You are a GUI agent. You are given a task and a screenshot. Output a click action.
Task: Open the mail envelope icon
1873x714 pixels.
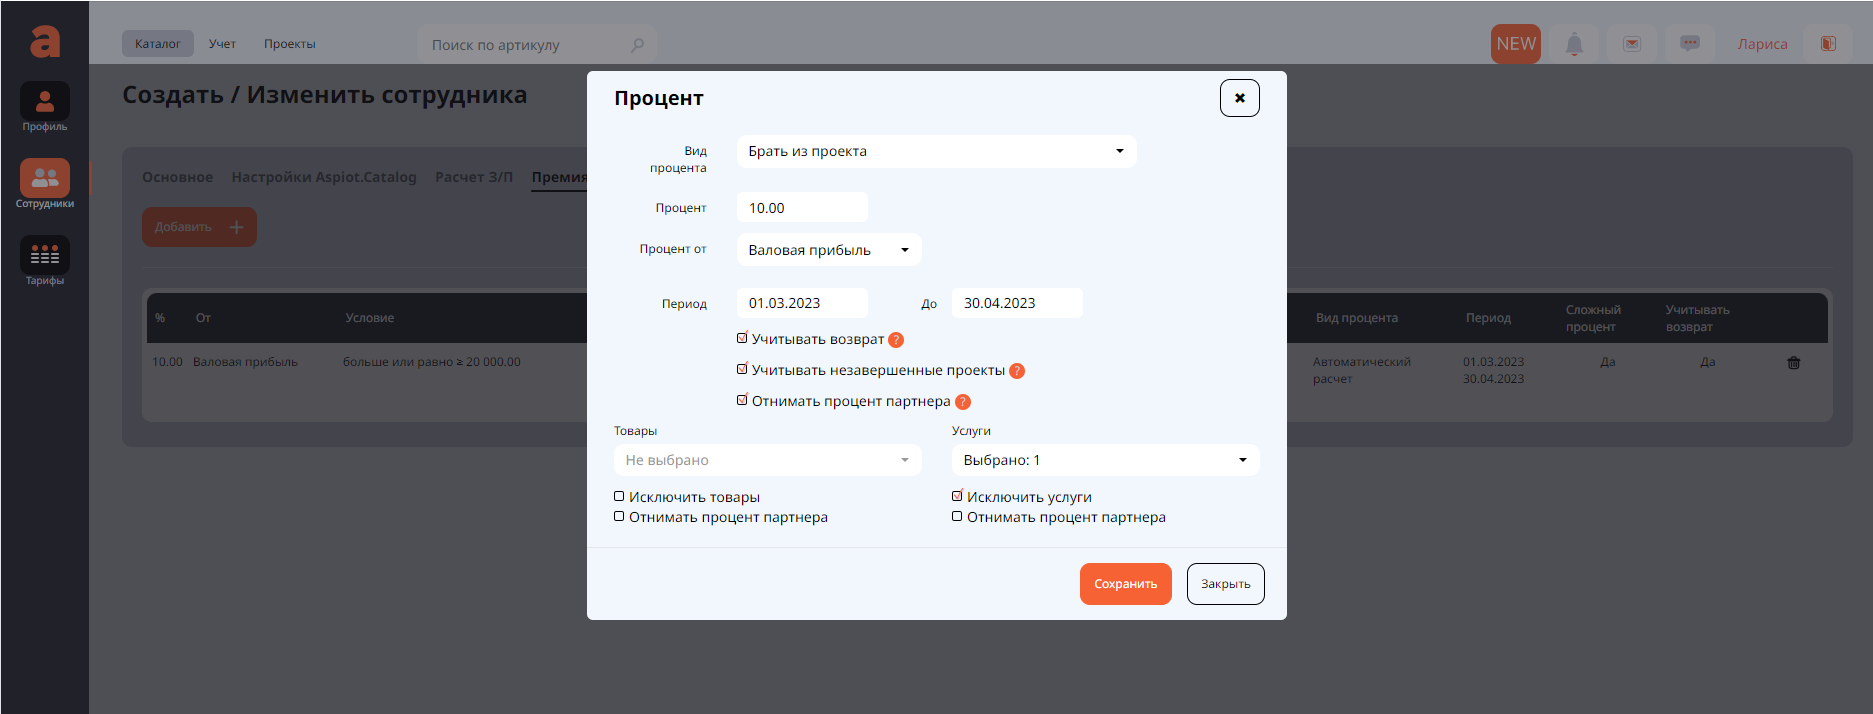pos(1632,44)
